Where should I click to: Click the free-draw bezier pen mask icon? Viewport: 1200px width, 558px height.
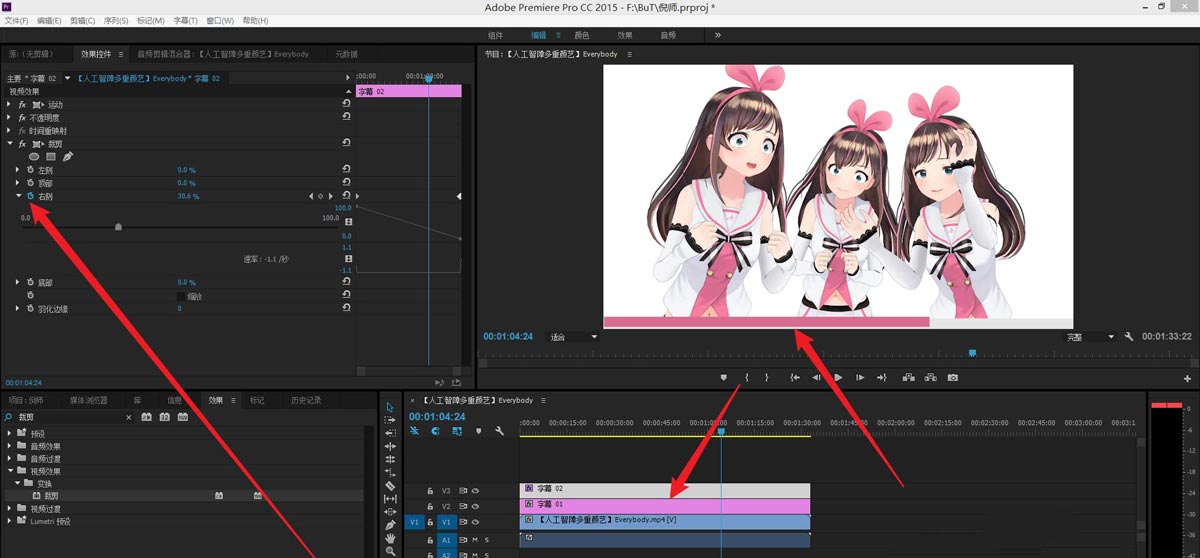point(68,157)
